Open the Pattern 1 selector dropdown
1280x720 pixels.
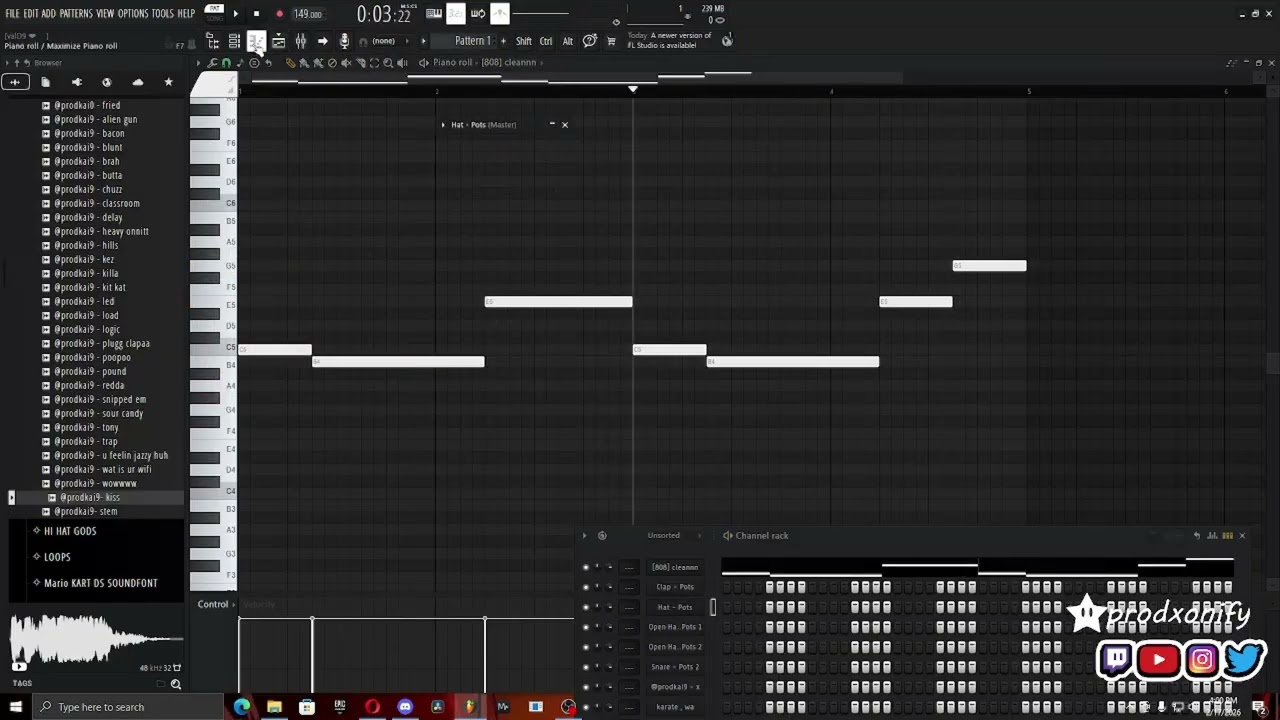click(472, 41)
